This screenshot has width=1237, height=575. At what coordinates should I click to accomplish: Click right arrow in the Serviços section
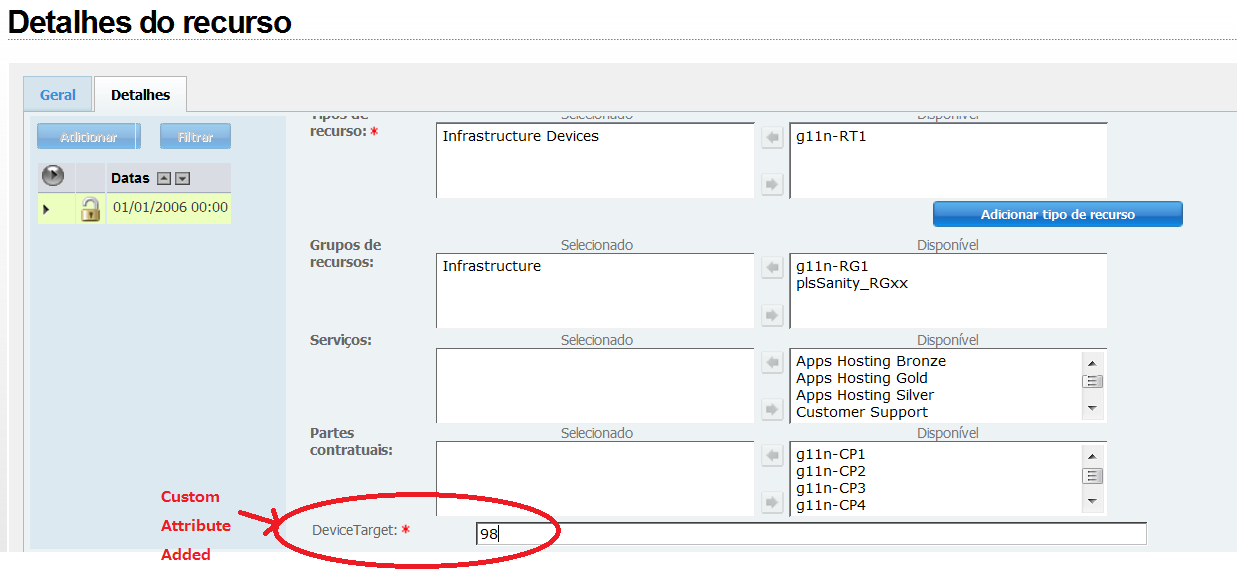(772, 409)
